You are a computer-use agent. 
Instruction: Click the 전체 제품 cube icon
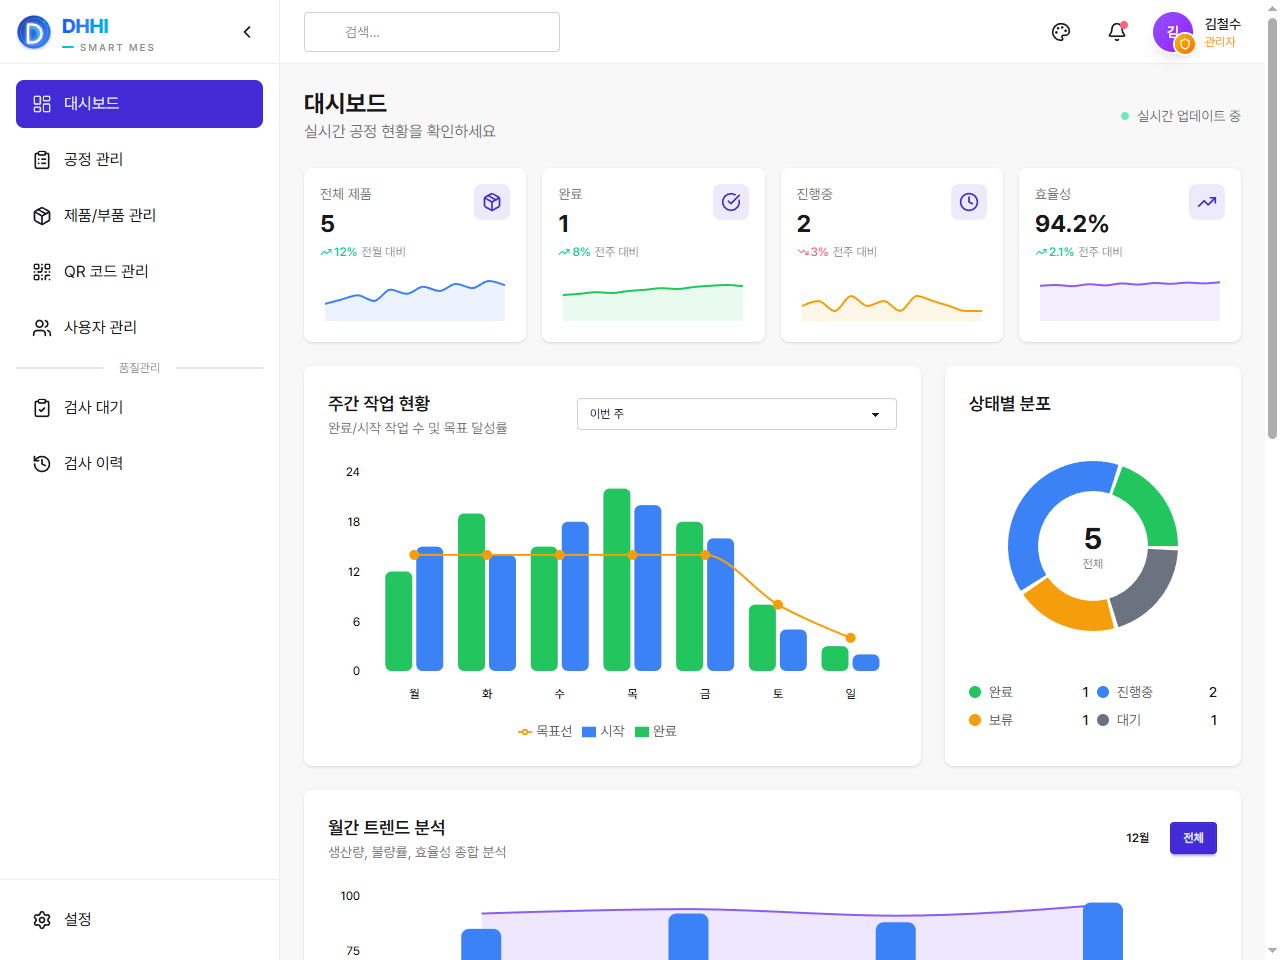click(x=492, y=202)
